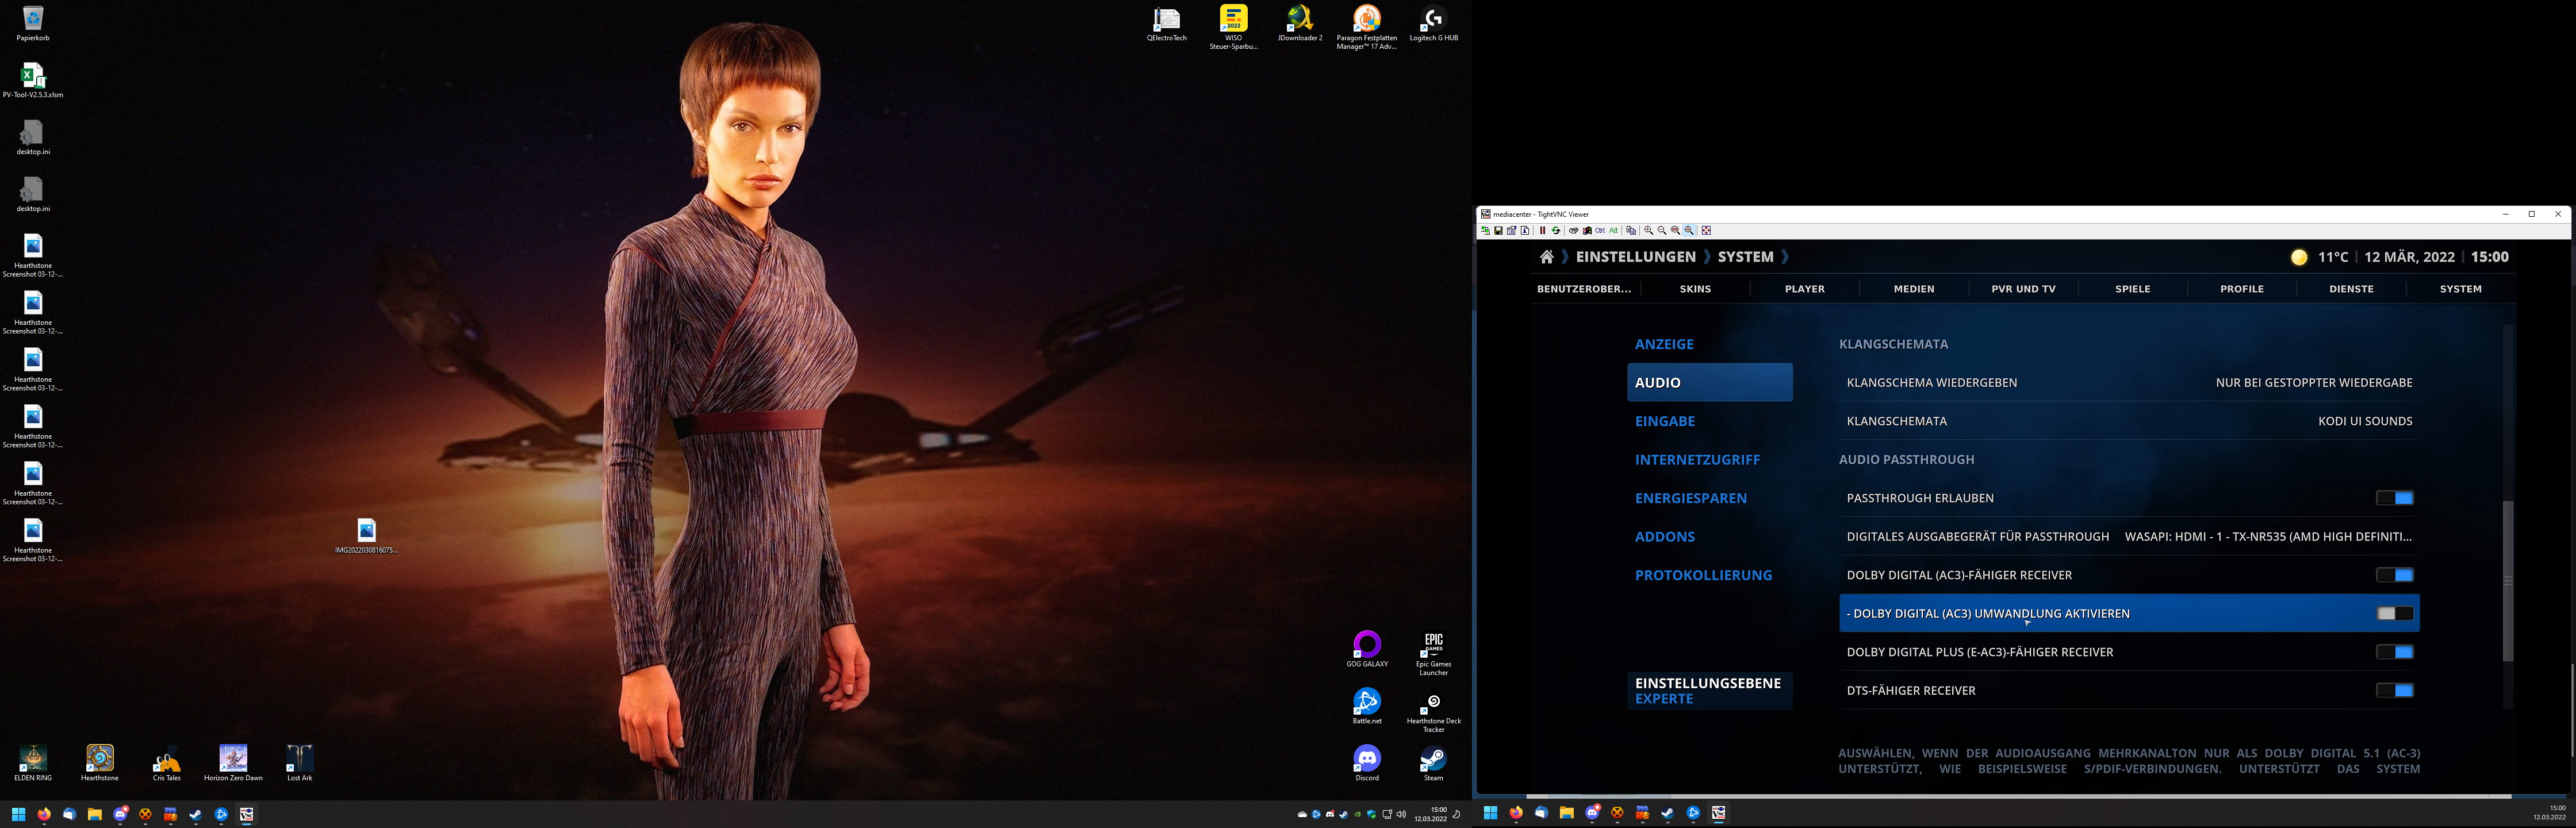Enable Dolby Digital (AC3) Umwandlung aktivieren switch
Image resolution: width=2576 pixels, height=828 pixels.
tap(2395, 613)
